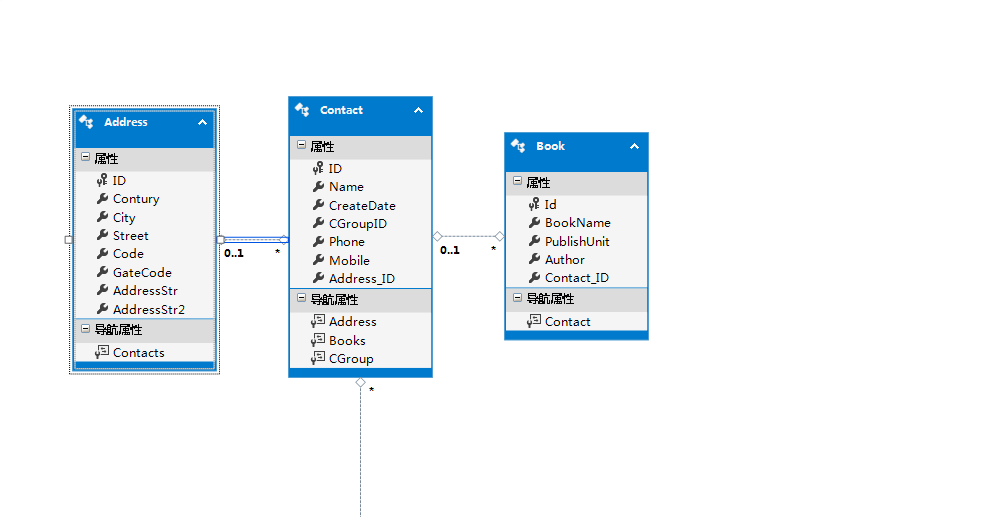Collapse 导航属性 section in Contact entity
Screen dimensions: 1003x517
(x=301, y=298)
